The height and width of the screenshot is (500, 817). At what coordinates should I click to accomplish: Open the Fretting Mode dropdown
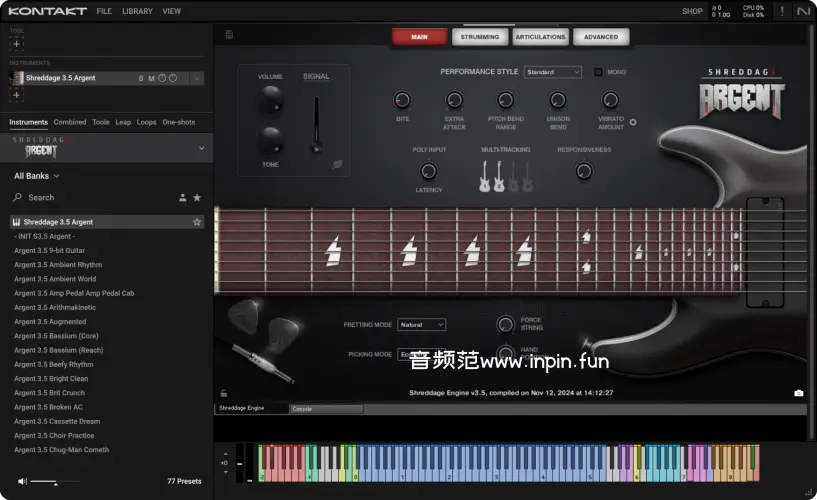coord(421,325)
